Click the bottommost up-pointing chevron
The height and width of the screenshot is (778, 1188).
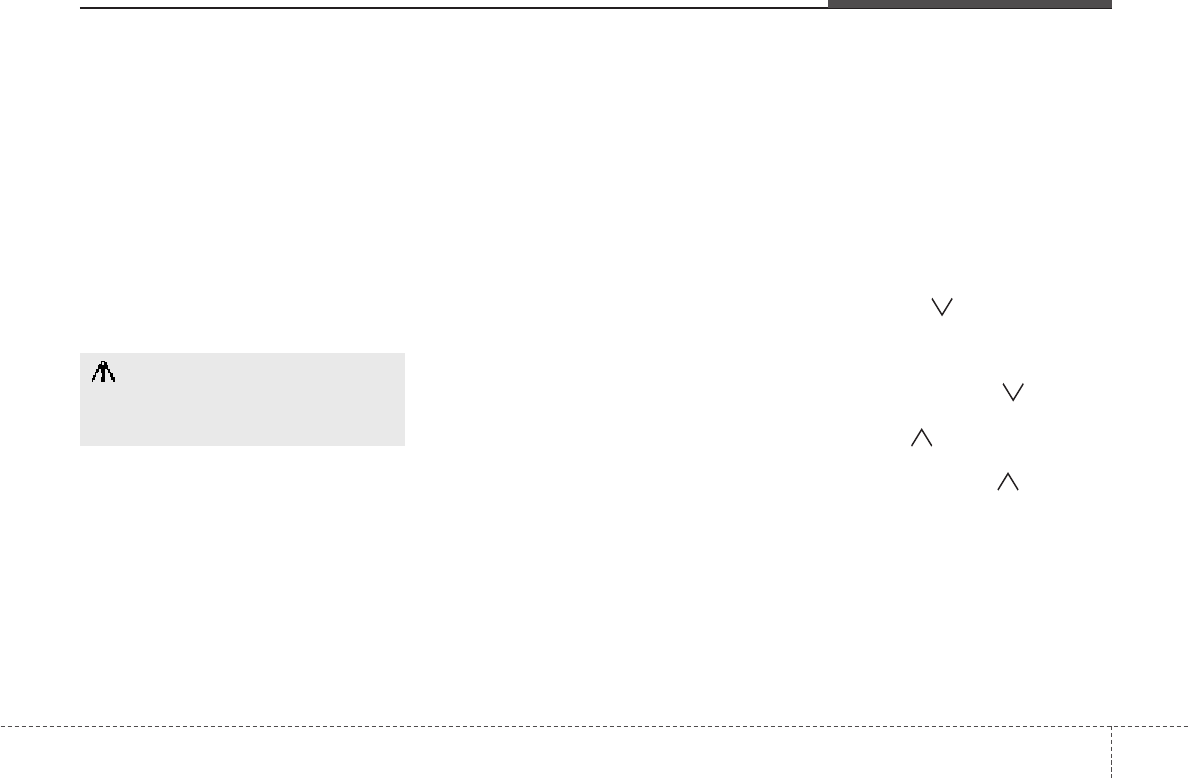1006,483
